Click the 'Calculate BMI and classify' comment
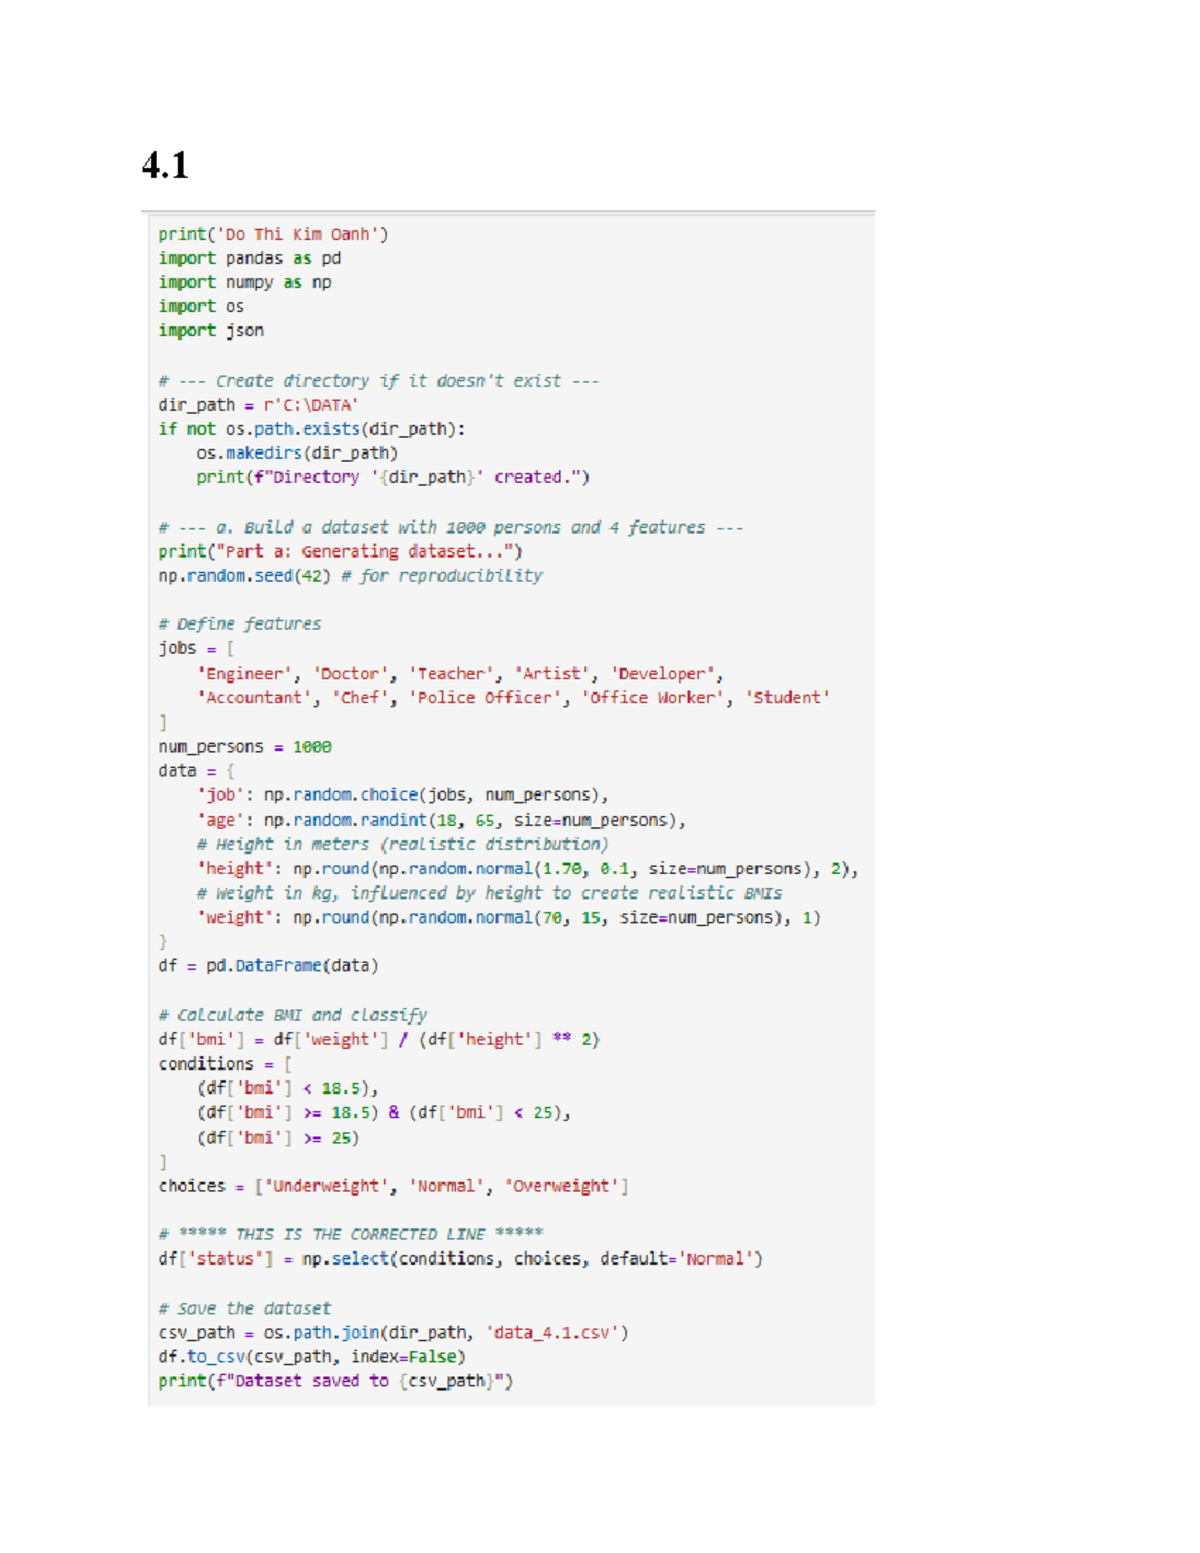Image resolution: width=1200 pixels, height=1553 pixels. pyautogui.click(x=293, y=1015)
